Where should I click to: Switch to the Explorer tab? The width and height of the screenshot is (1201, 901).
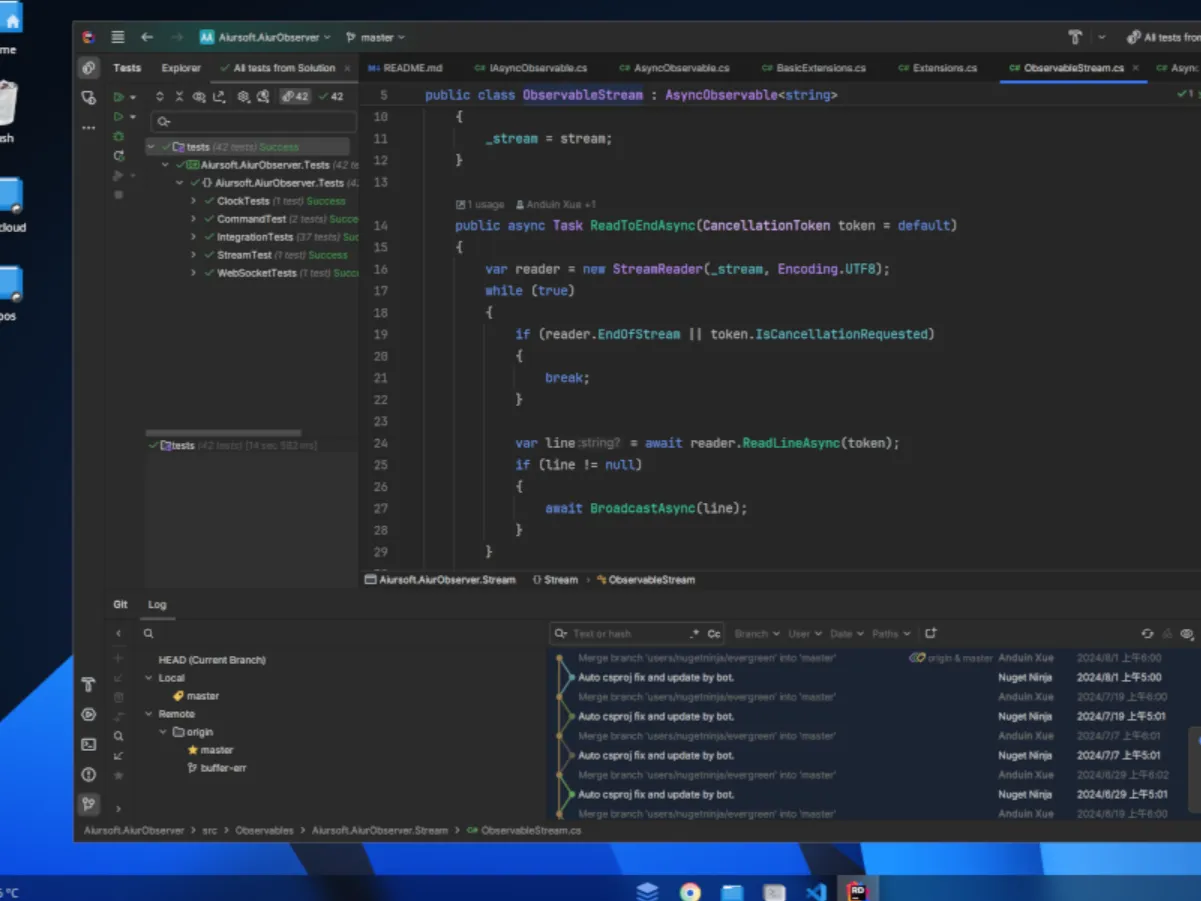180,68
